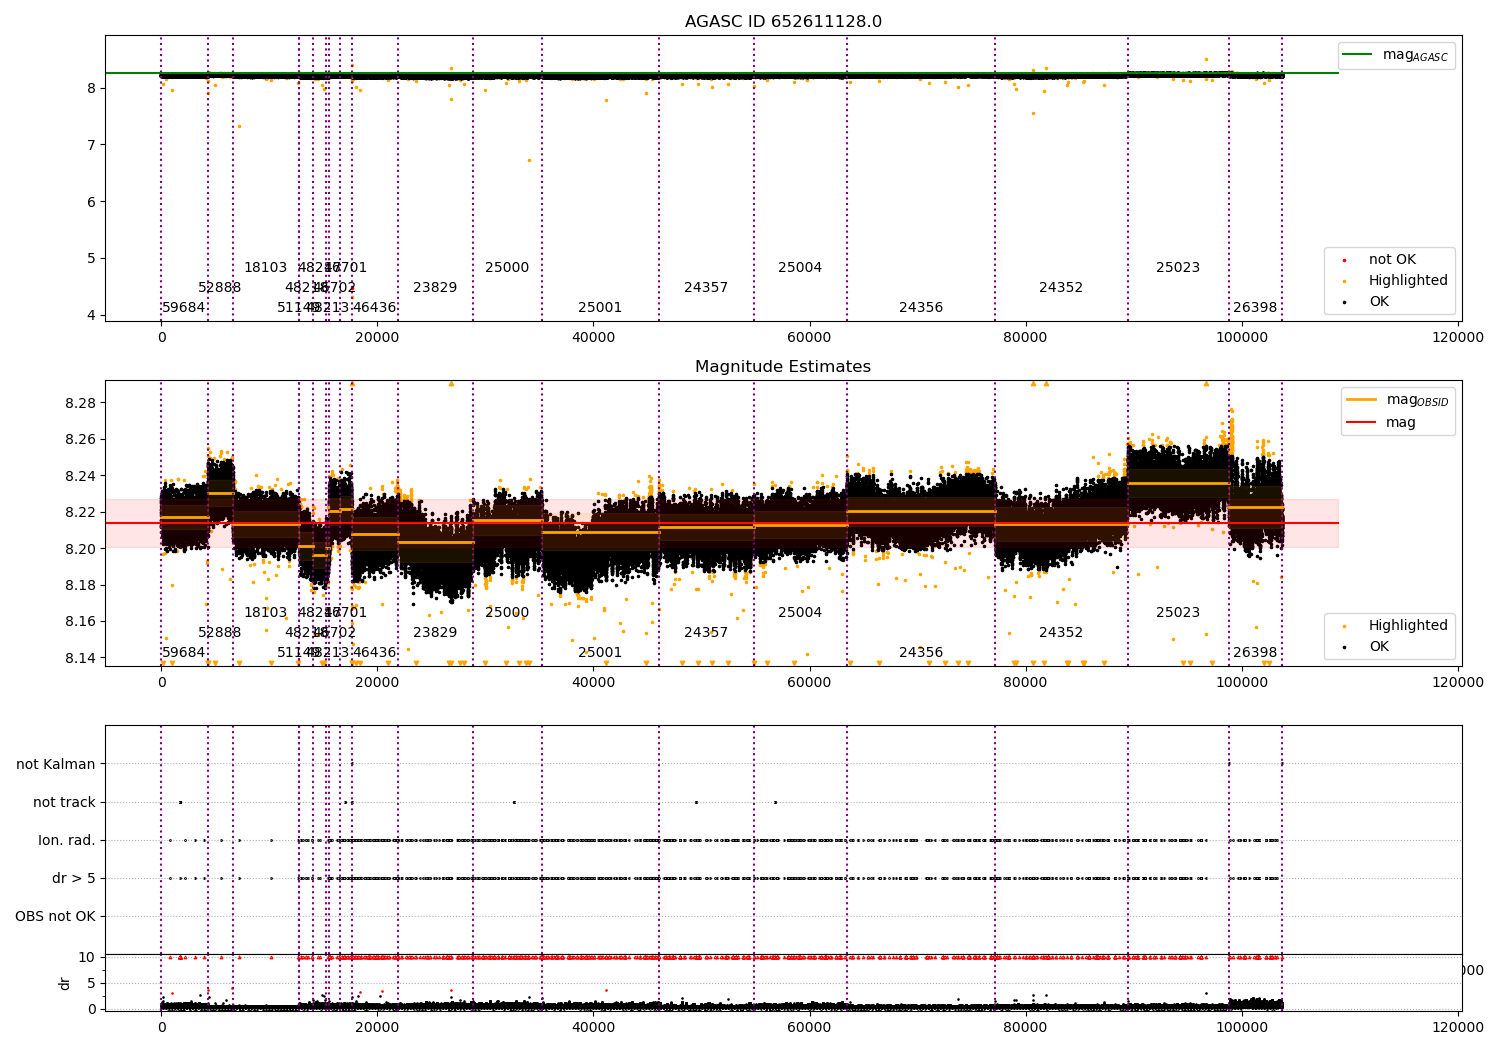Click the red 'mag' legend entry
This screenshot has width=1500, height=1050.
(x=1382, y=423)
